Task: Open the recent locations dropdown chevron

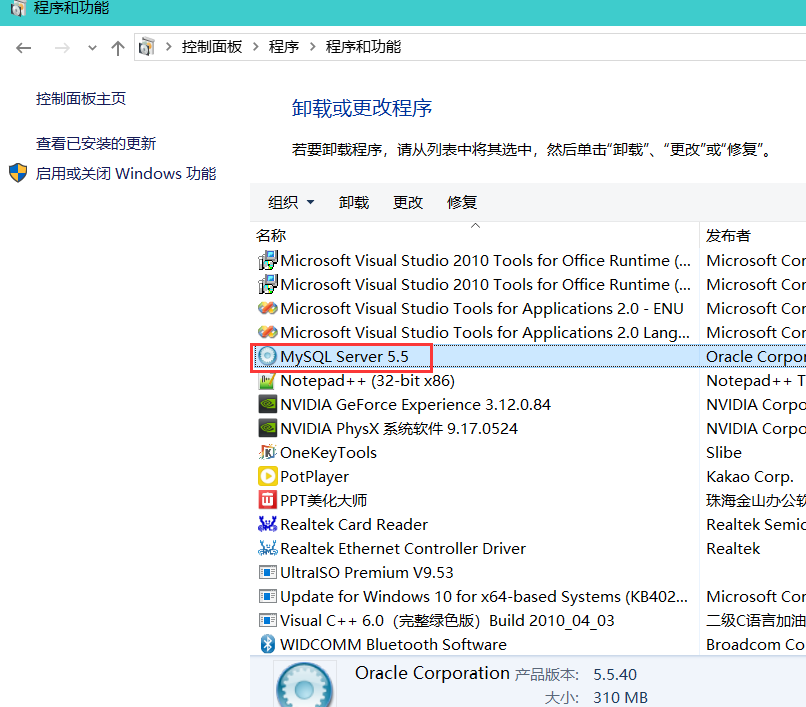Action: (92, 48)
